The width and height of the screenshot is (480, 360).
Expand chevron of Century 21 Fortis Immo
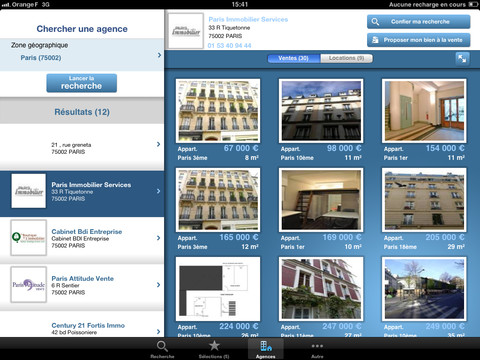[x=158, y=331]
